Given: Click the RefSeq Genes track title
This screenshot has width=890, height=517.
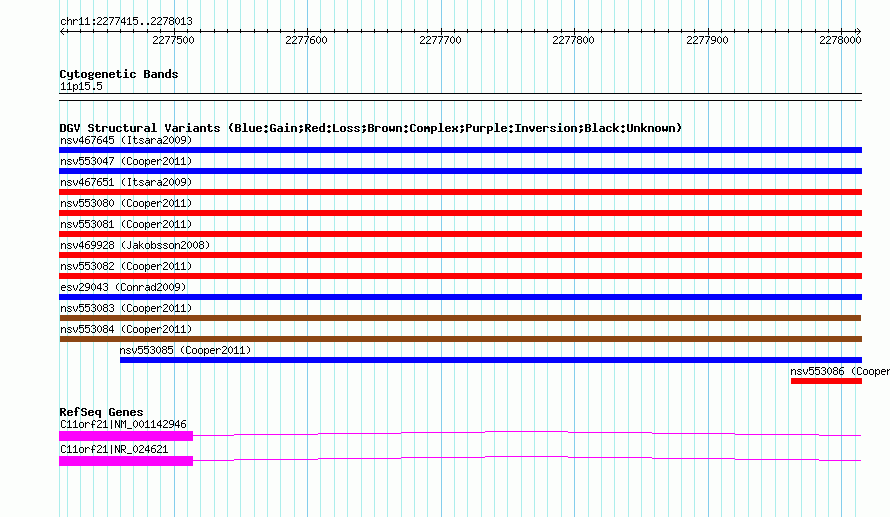Looking at the screenshot, I should [x=101, y=412].
